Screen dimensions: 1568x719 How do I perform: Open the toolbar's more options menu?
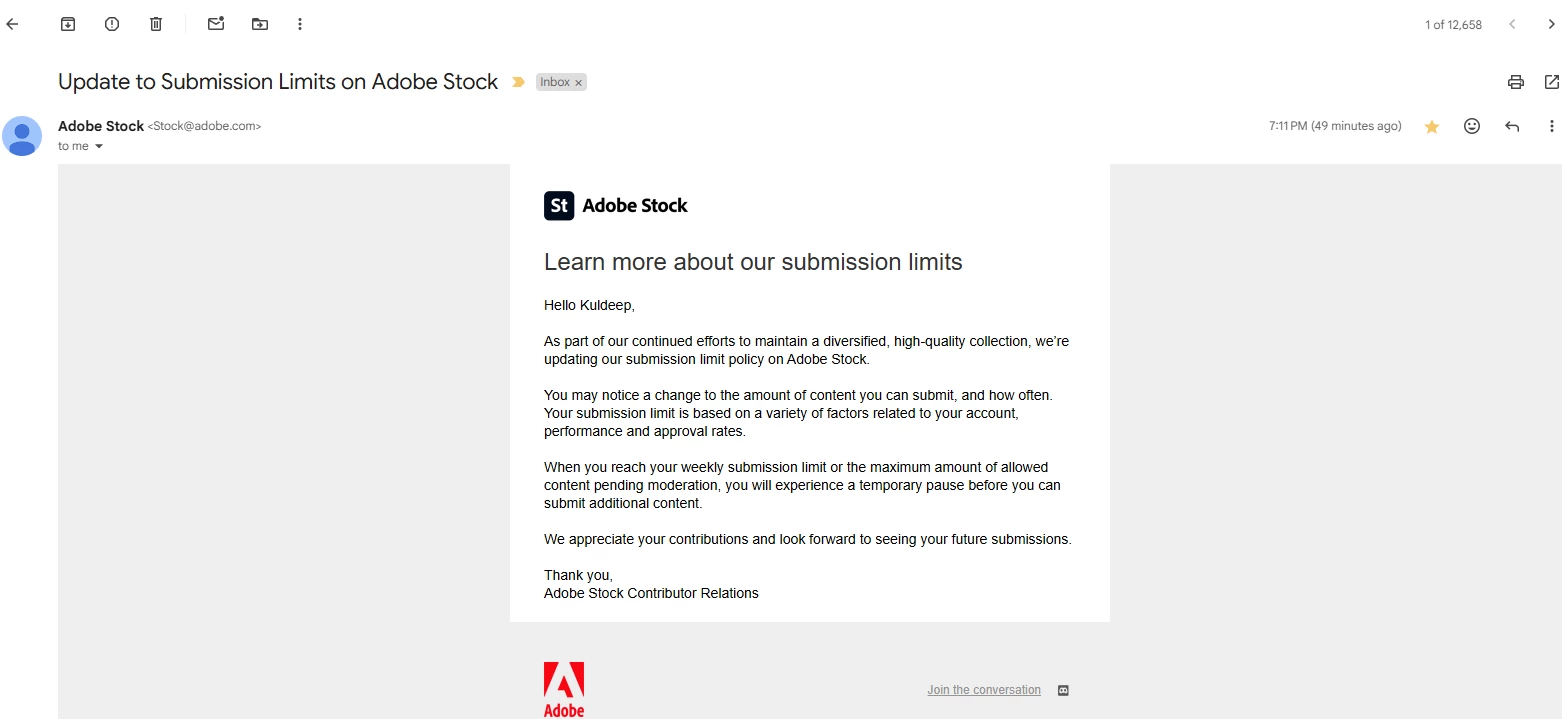300,24
